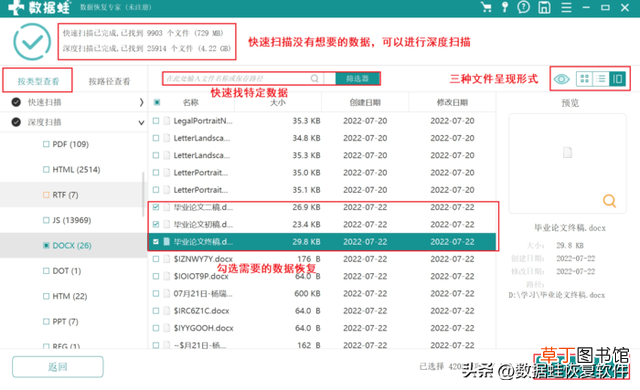
Task: Check the PDF (109) checkbox
Action: pos(46,144)
